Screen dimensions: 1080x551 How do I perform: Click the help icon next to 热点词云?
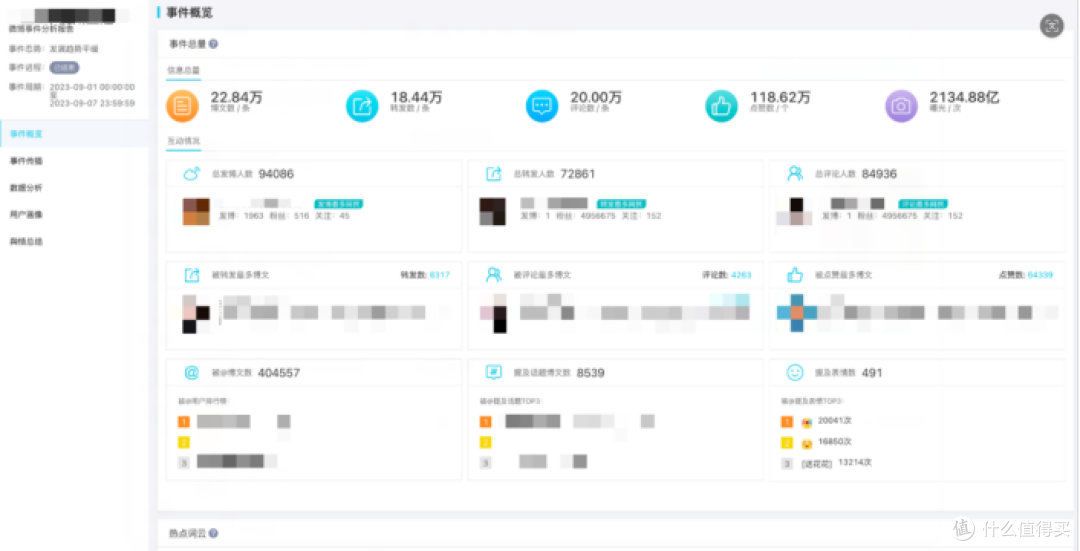coord(214,533)
